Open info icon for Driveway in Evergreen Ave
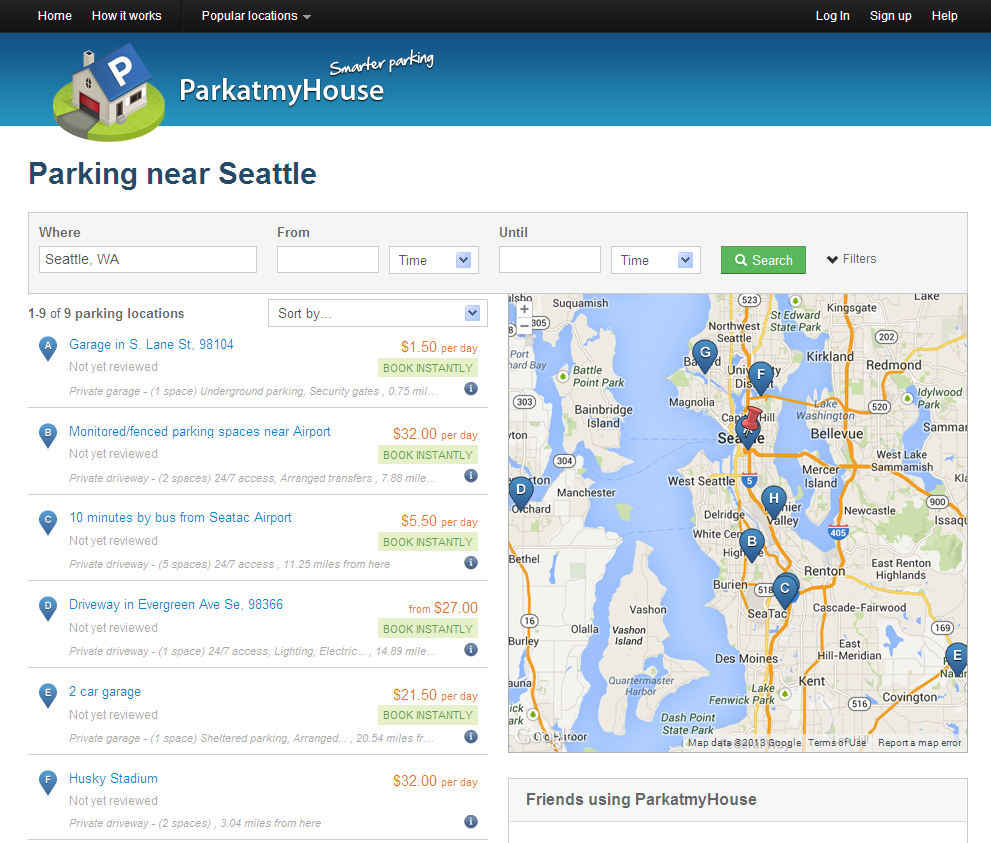The height and width of the screenshot is (843, 991). (x=471, y=650)
